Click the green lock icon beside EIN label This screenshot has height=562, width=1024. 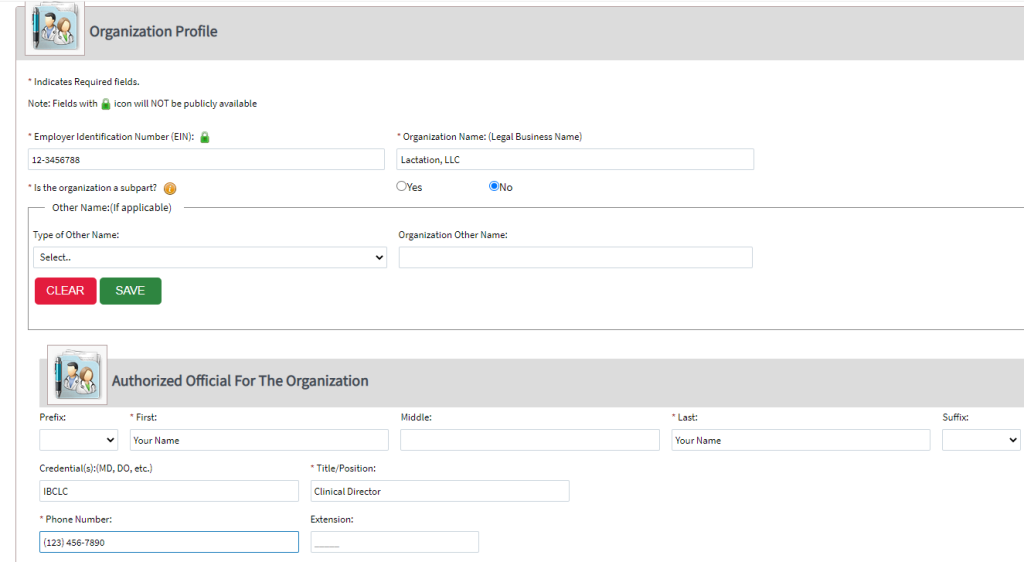coord(205,137)
